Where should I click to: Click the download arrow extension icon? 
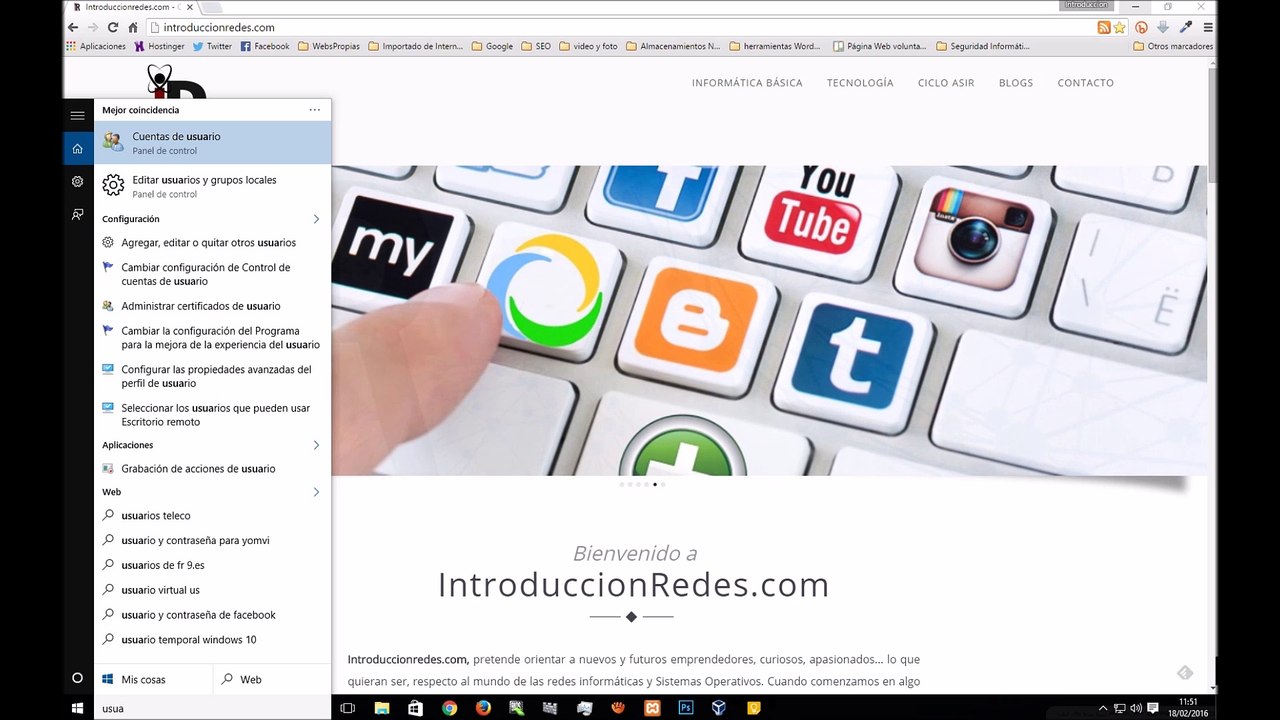coord(1163,27)
